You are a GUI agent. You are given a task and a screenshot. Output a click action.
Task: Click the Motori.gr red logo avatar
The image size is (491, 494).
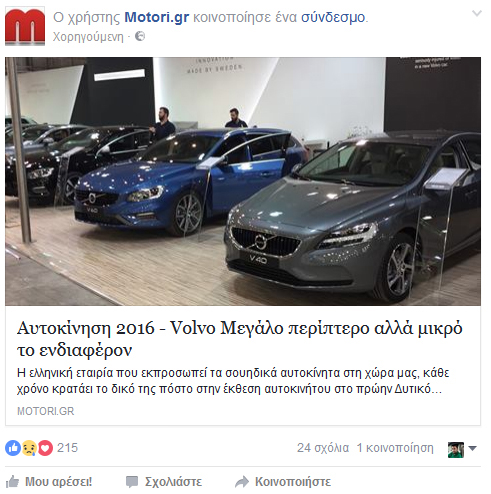[25, 26]
